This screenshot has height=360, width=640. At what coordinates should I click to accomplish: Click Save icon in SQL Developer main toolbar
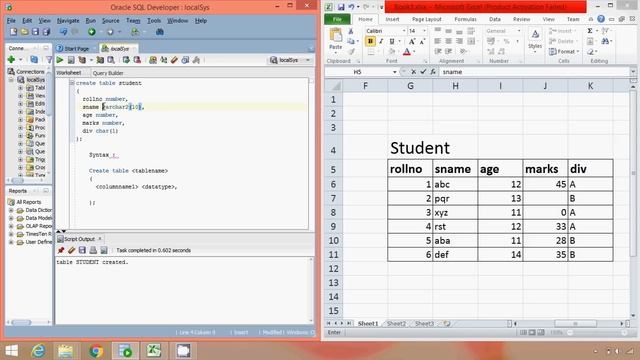coord(36,32)
